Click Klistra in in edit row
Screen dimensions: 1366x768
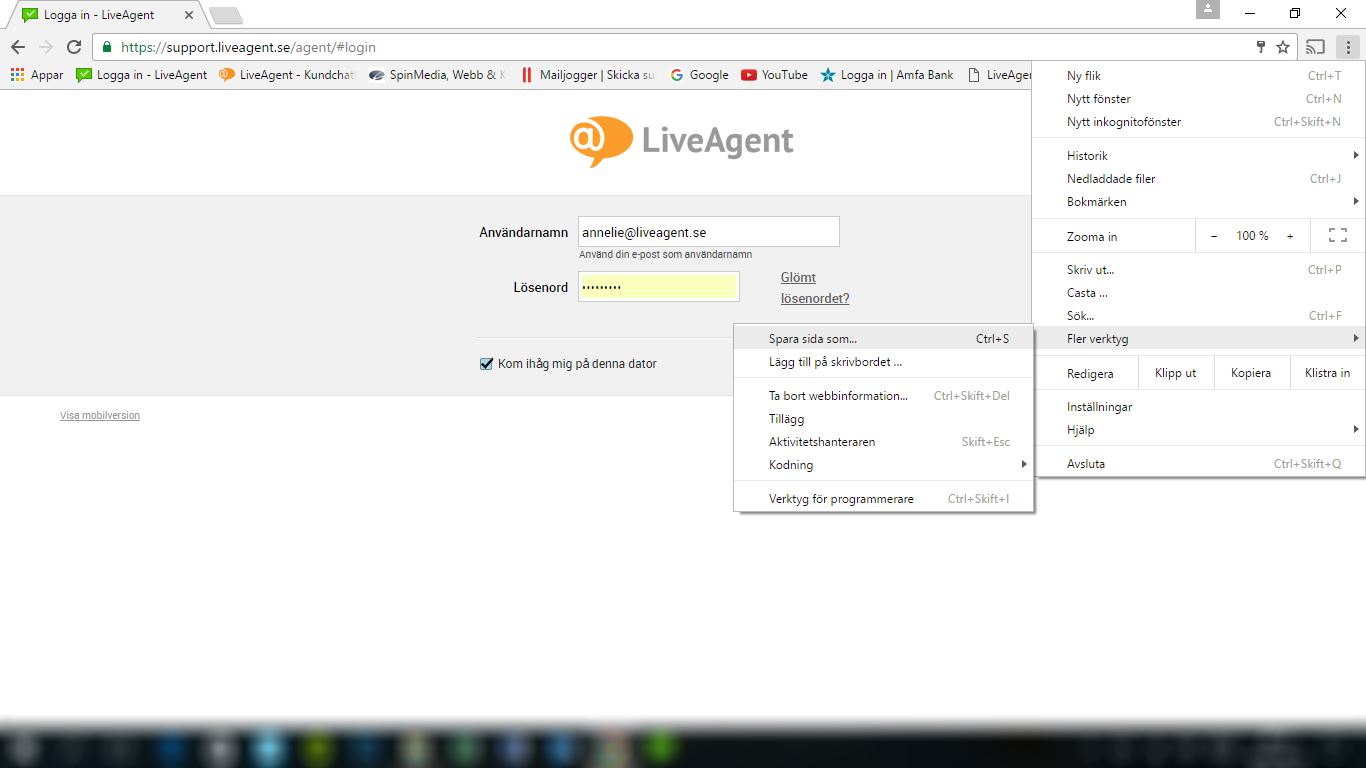click(x=1327, y=373)
